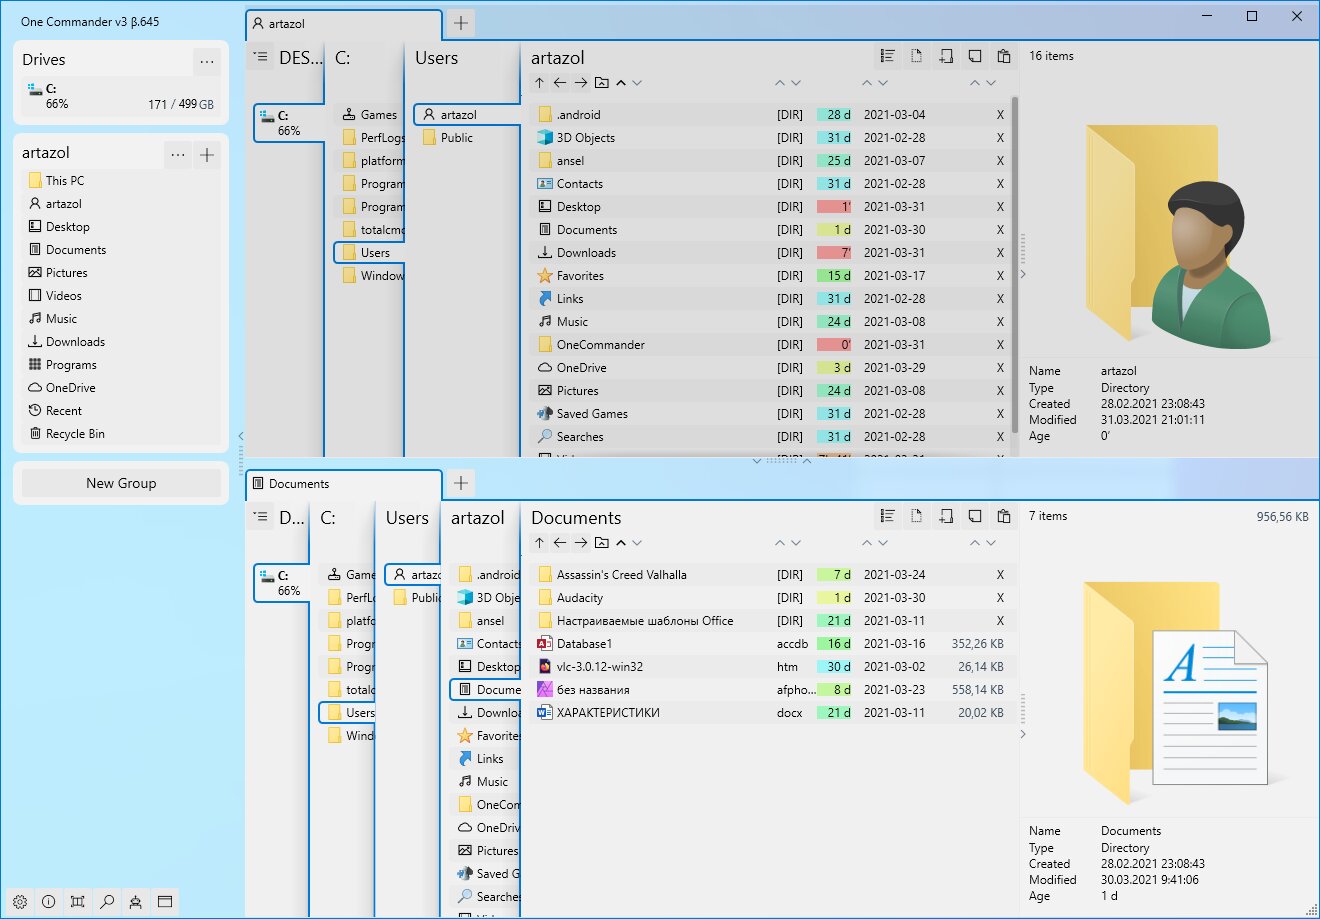Toggle the list view icon in artazol pane
Viewport: 1320px width, 919px height.
pyautogui.click(x=887, y=57)
